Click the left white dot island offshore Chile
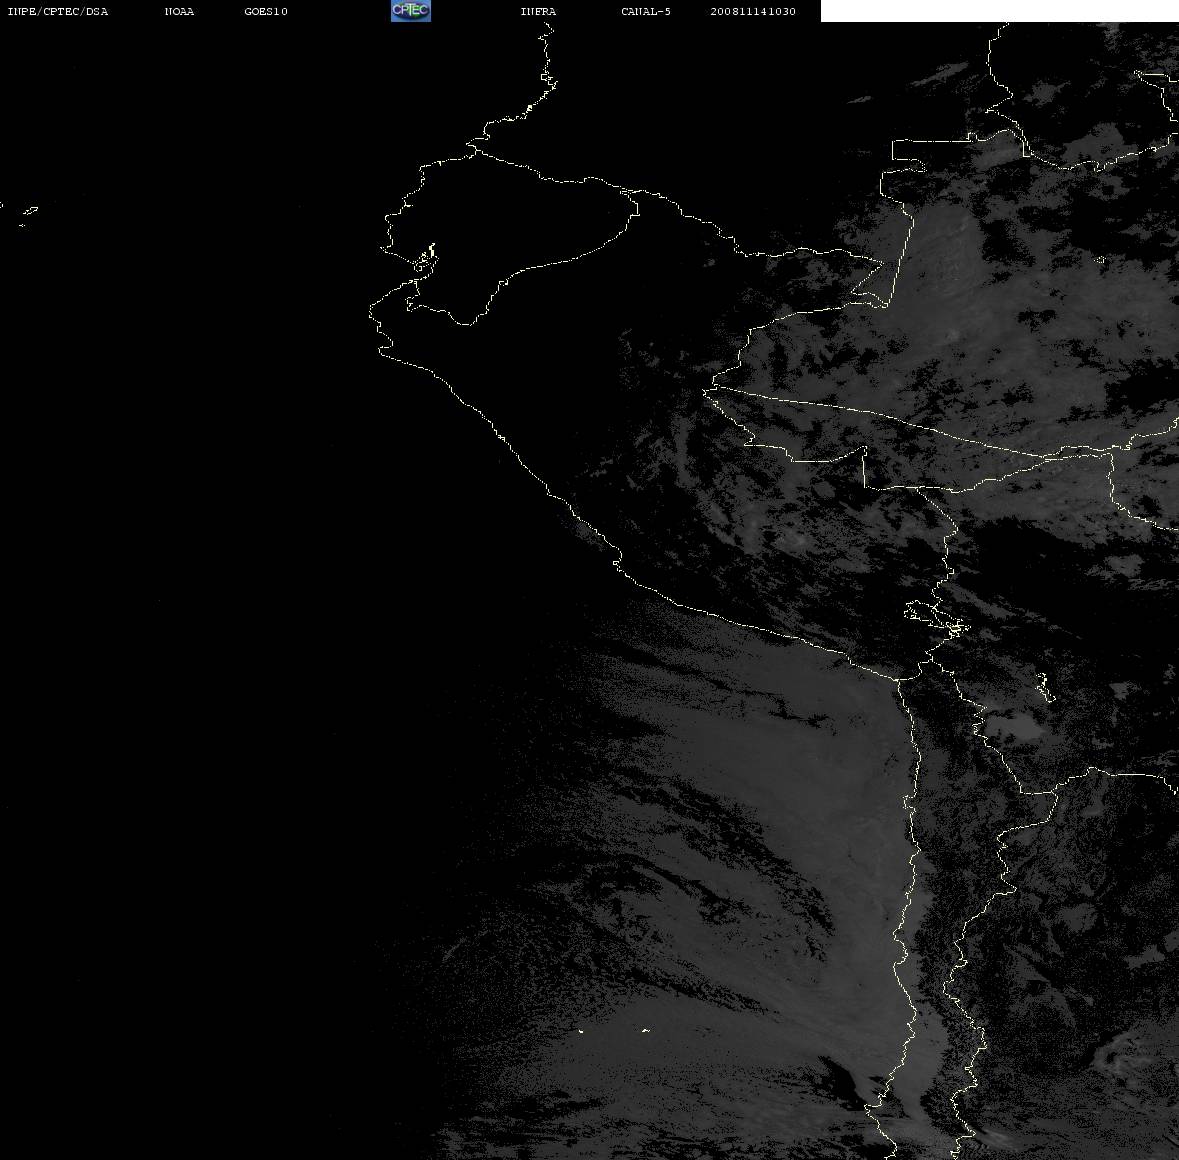The height and width of the screenshot is (1160, 1179). [581, 1031]
